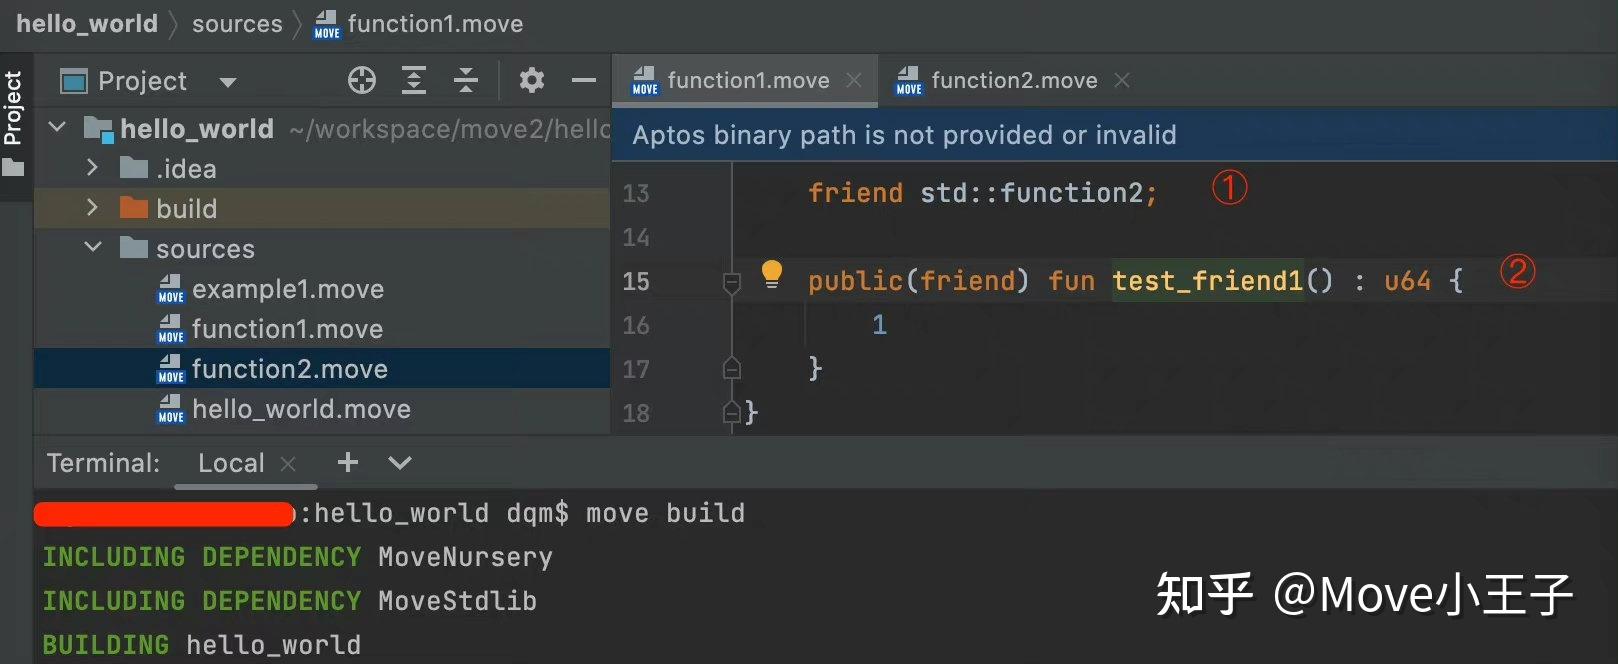Select the Local terminal tab
The height and width of the screenshot is (664, 1618).
(231, 463)
